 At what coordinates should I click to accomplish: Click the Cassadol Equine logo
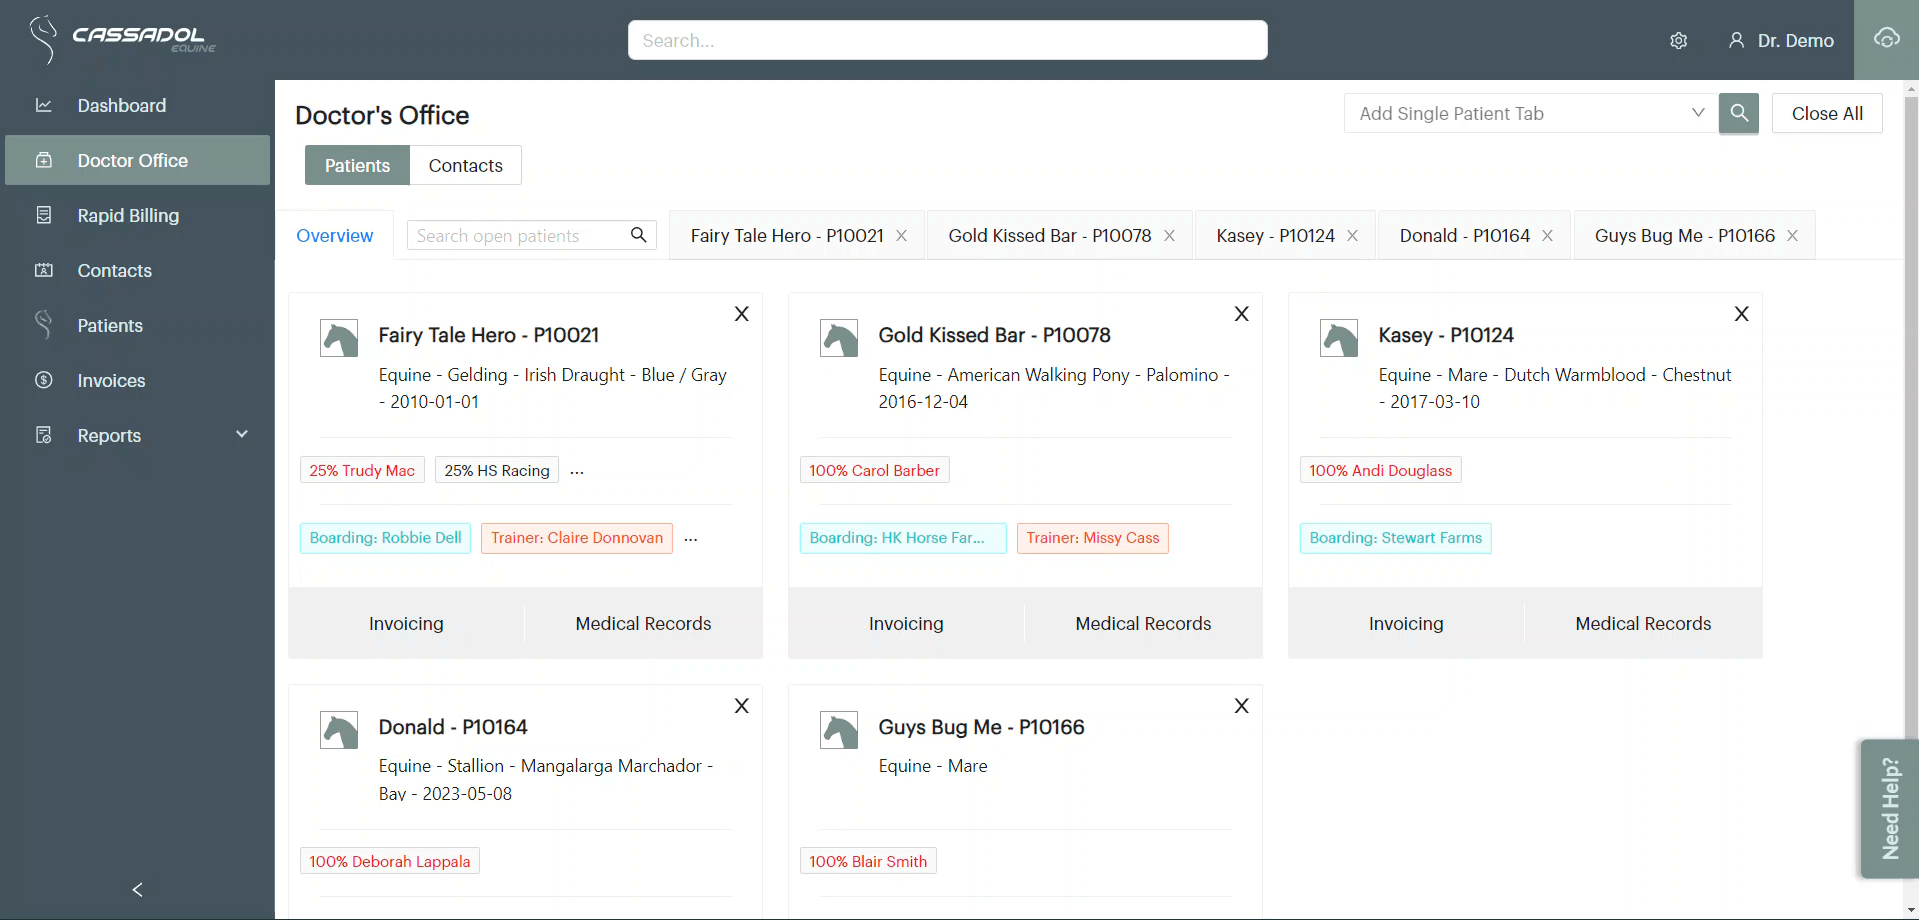click(123, 39)
